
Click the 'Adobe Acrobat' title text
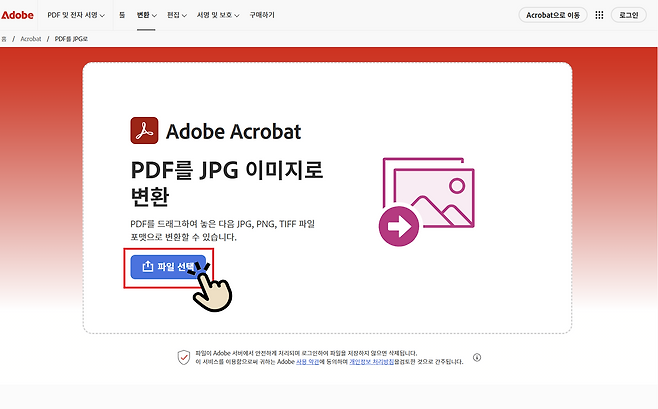[x=233, y=131]
